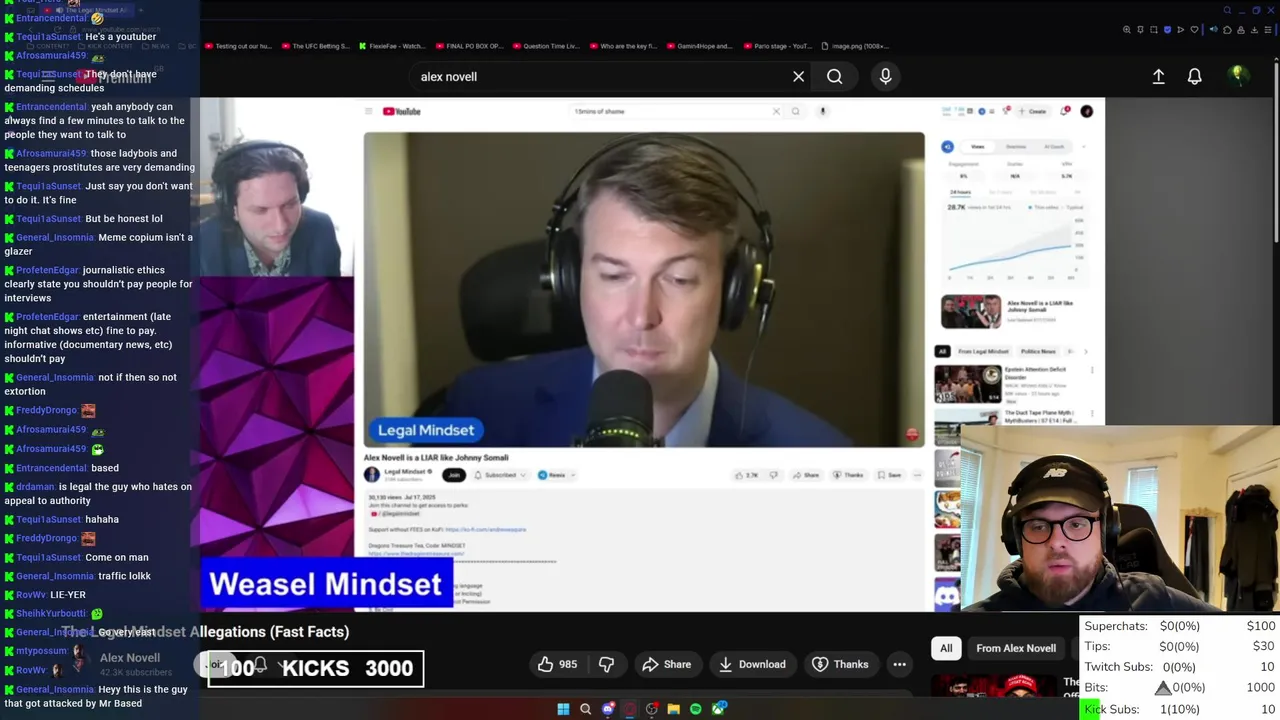Open the 'The UFC Betting S...' bookmark

pyautogui.click(x=315, y=46)
